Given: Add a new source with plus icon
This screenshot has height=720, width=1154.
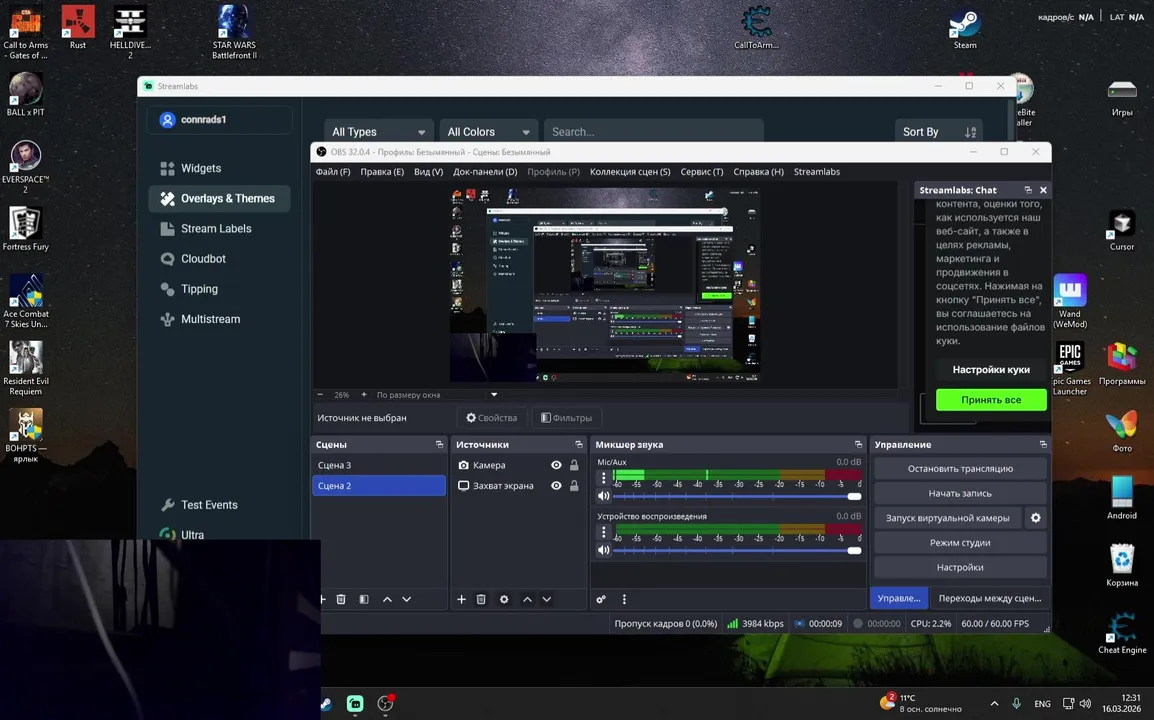Looking at the screenshot, I should click(x=461, y=599).
